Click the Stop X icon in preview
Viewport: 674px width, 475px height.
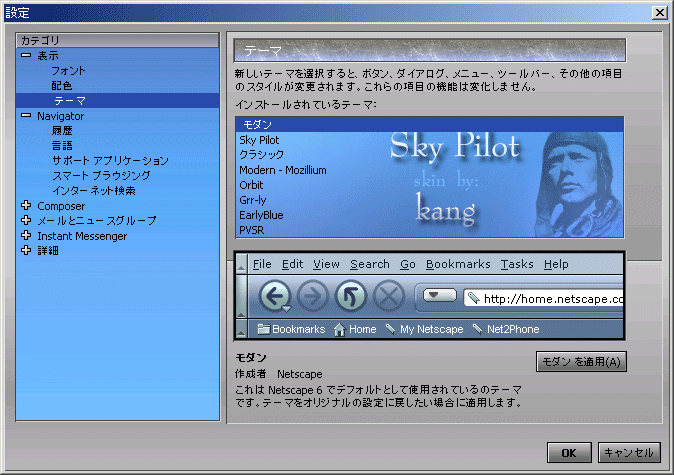pos(389,296)
